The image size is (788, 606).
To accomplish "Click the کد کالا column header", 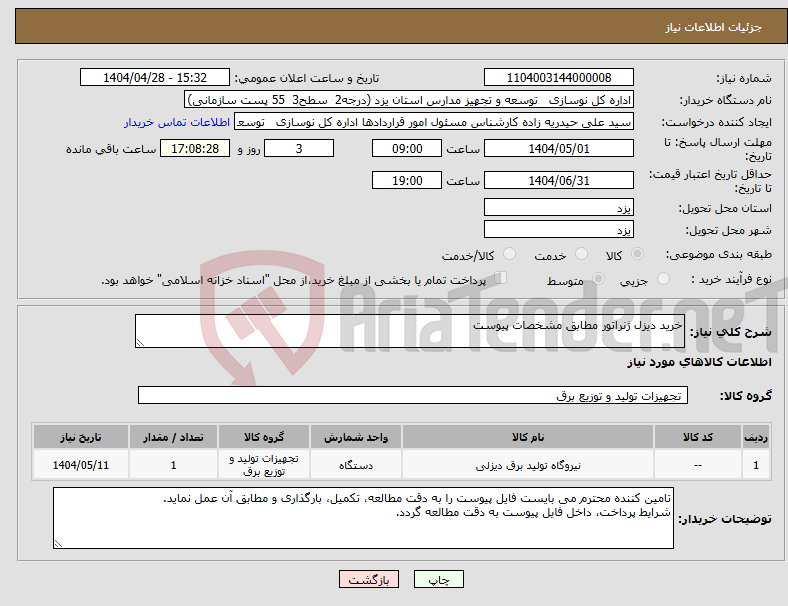I will click(698, 437).
